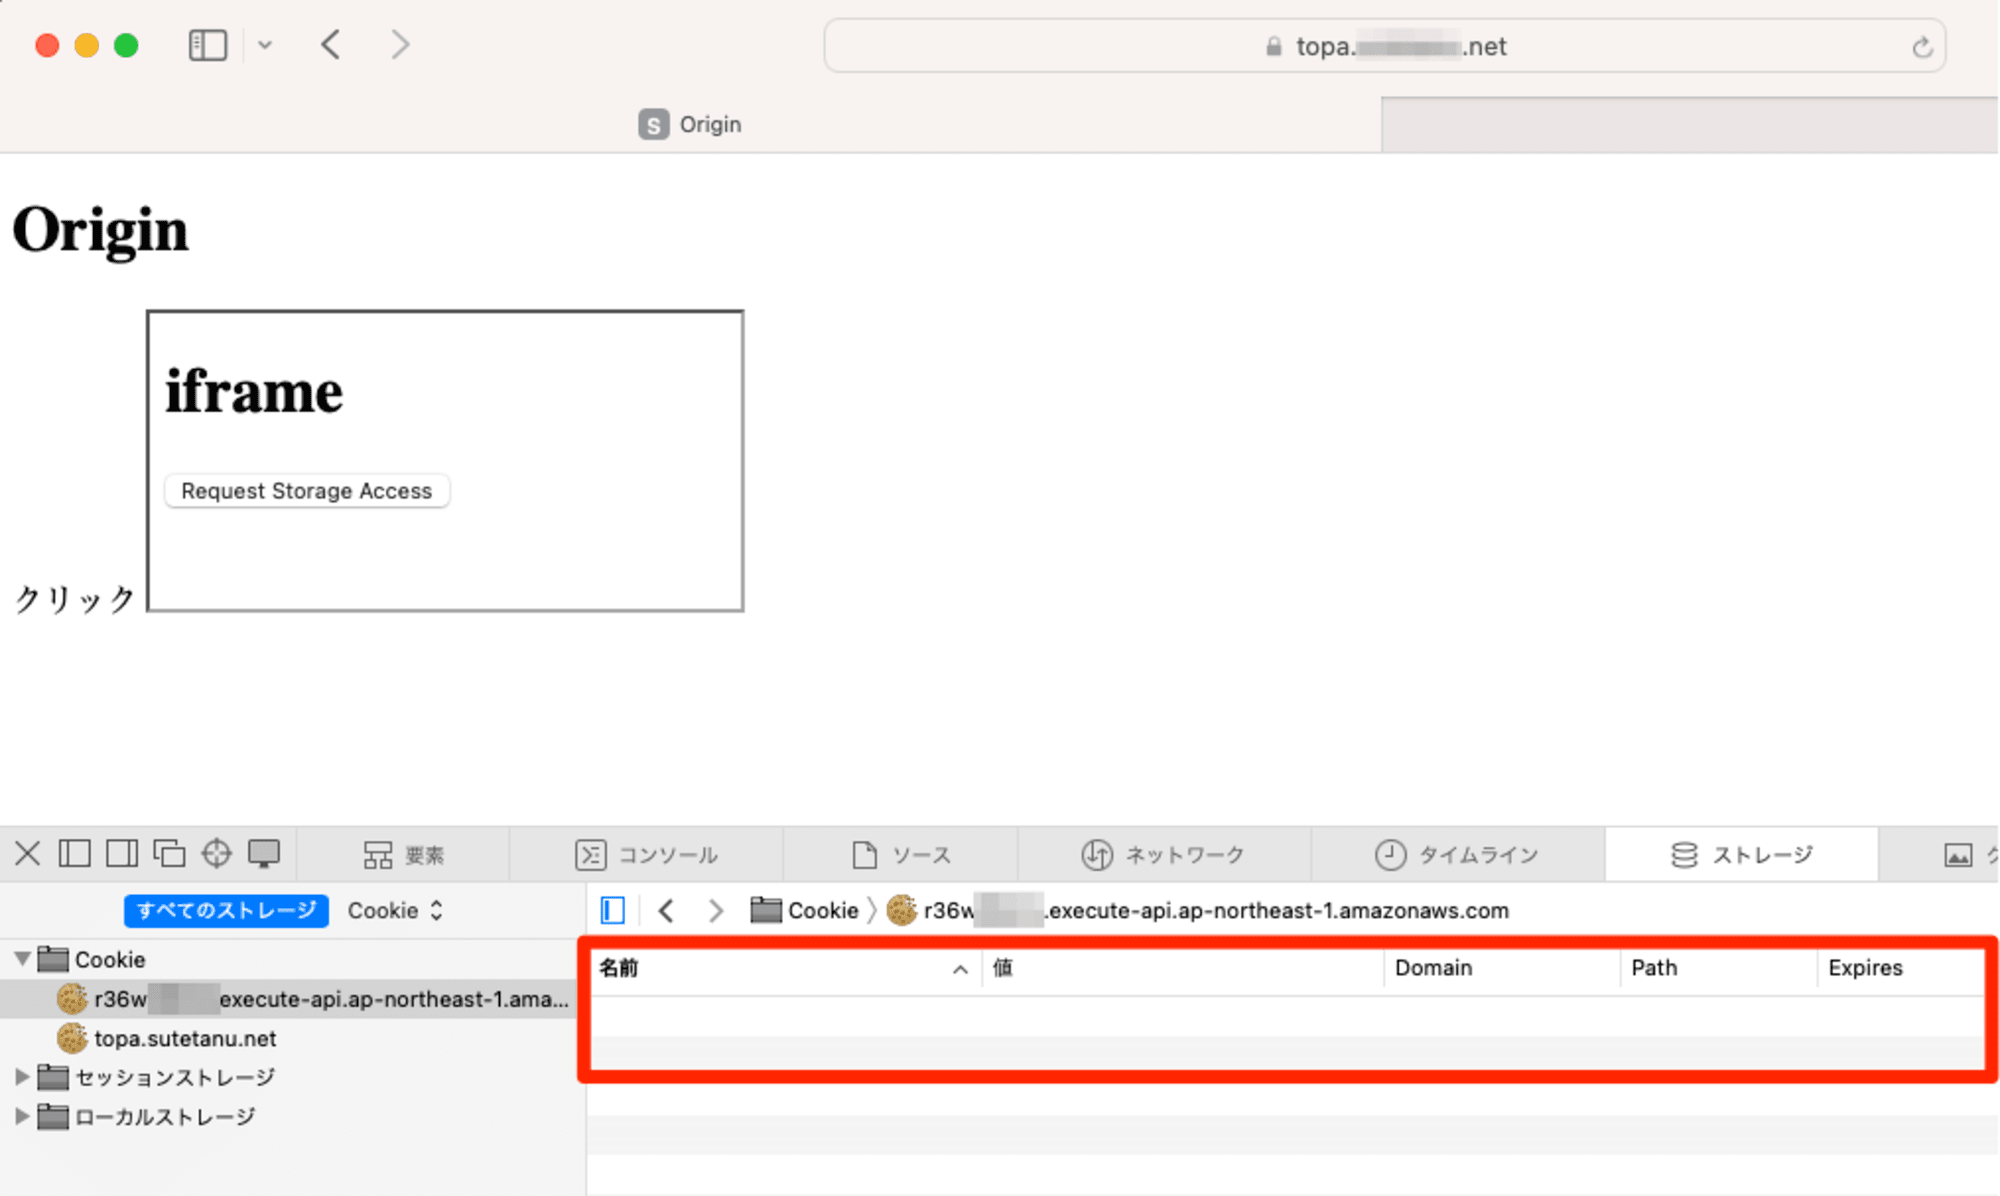Viewport: 2000px width, 1196px height.
Task: Switch to the ネットワーク tab
Action: 1164,855
